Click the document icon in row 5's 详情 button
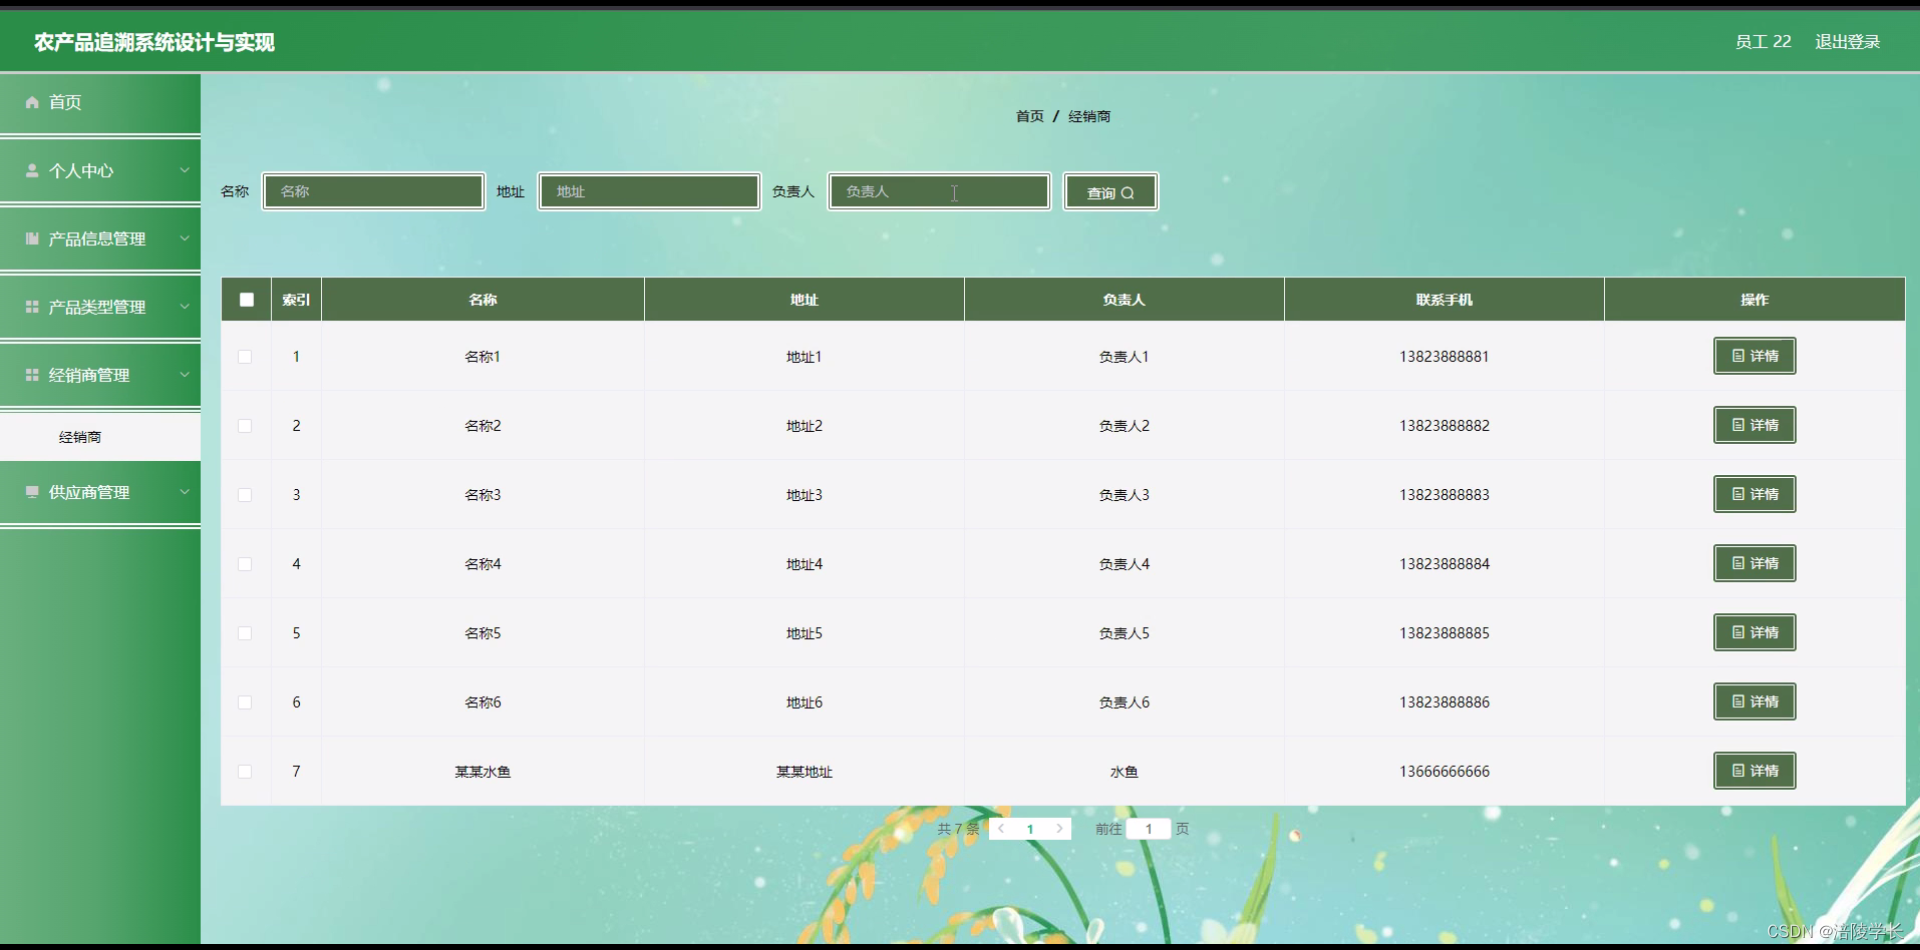Image resolution: width=1920 pixels, height=950 pixels. 1737,632
